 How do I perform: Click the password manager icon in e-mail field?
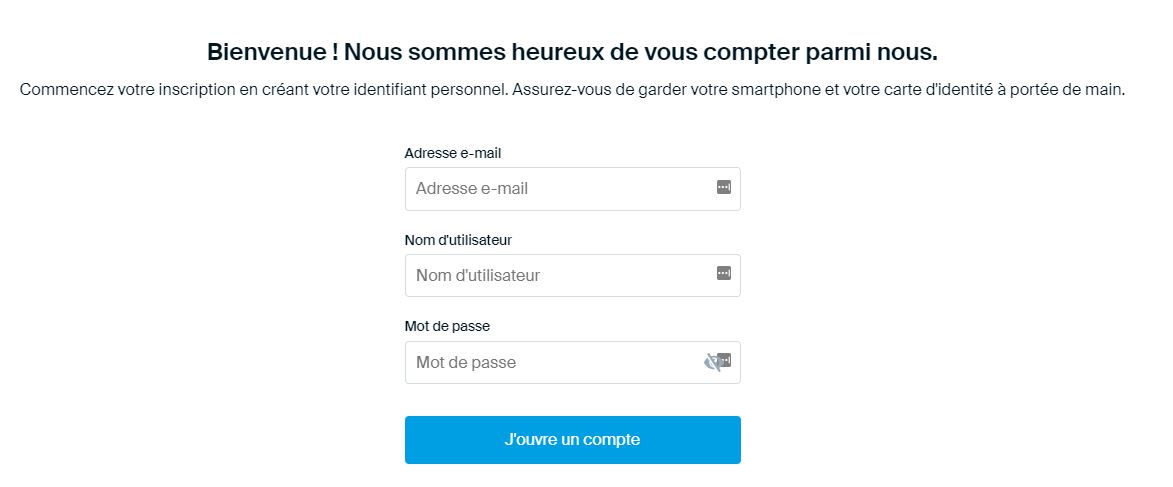(724, 187)
